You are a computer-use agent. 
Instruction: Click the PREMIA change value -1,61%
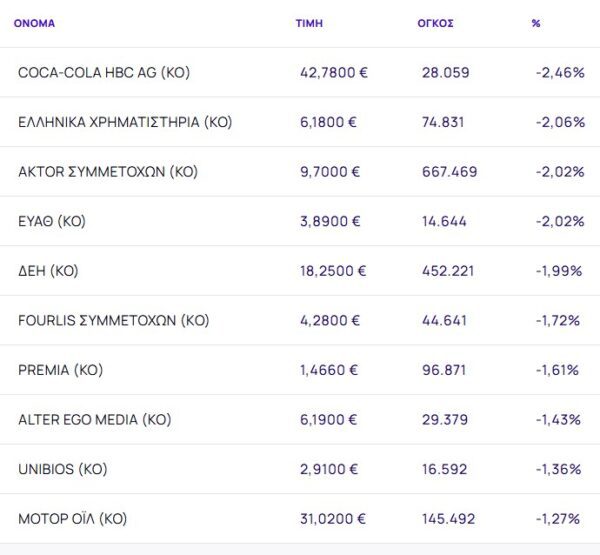pyautogui.click(x=557, y=370)
